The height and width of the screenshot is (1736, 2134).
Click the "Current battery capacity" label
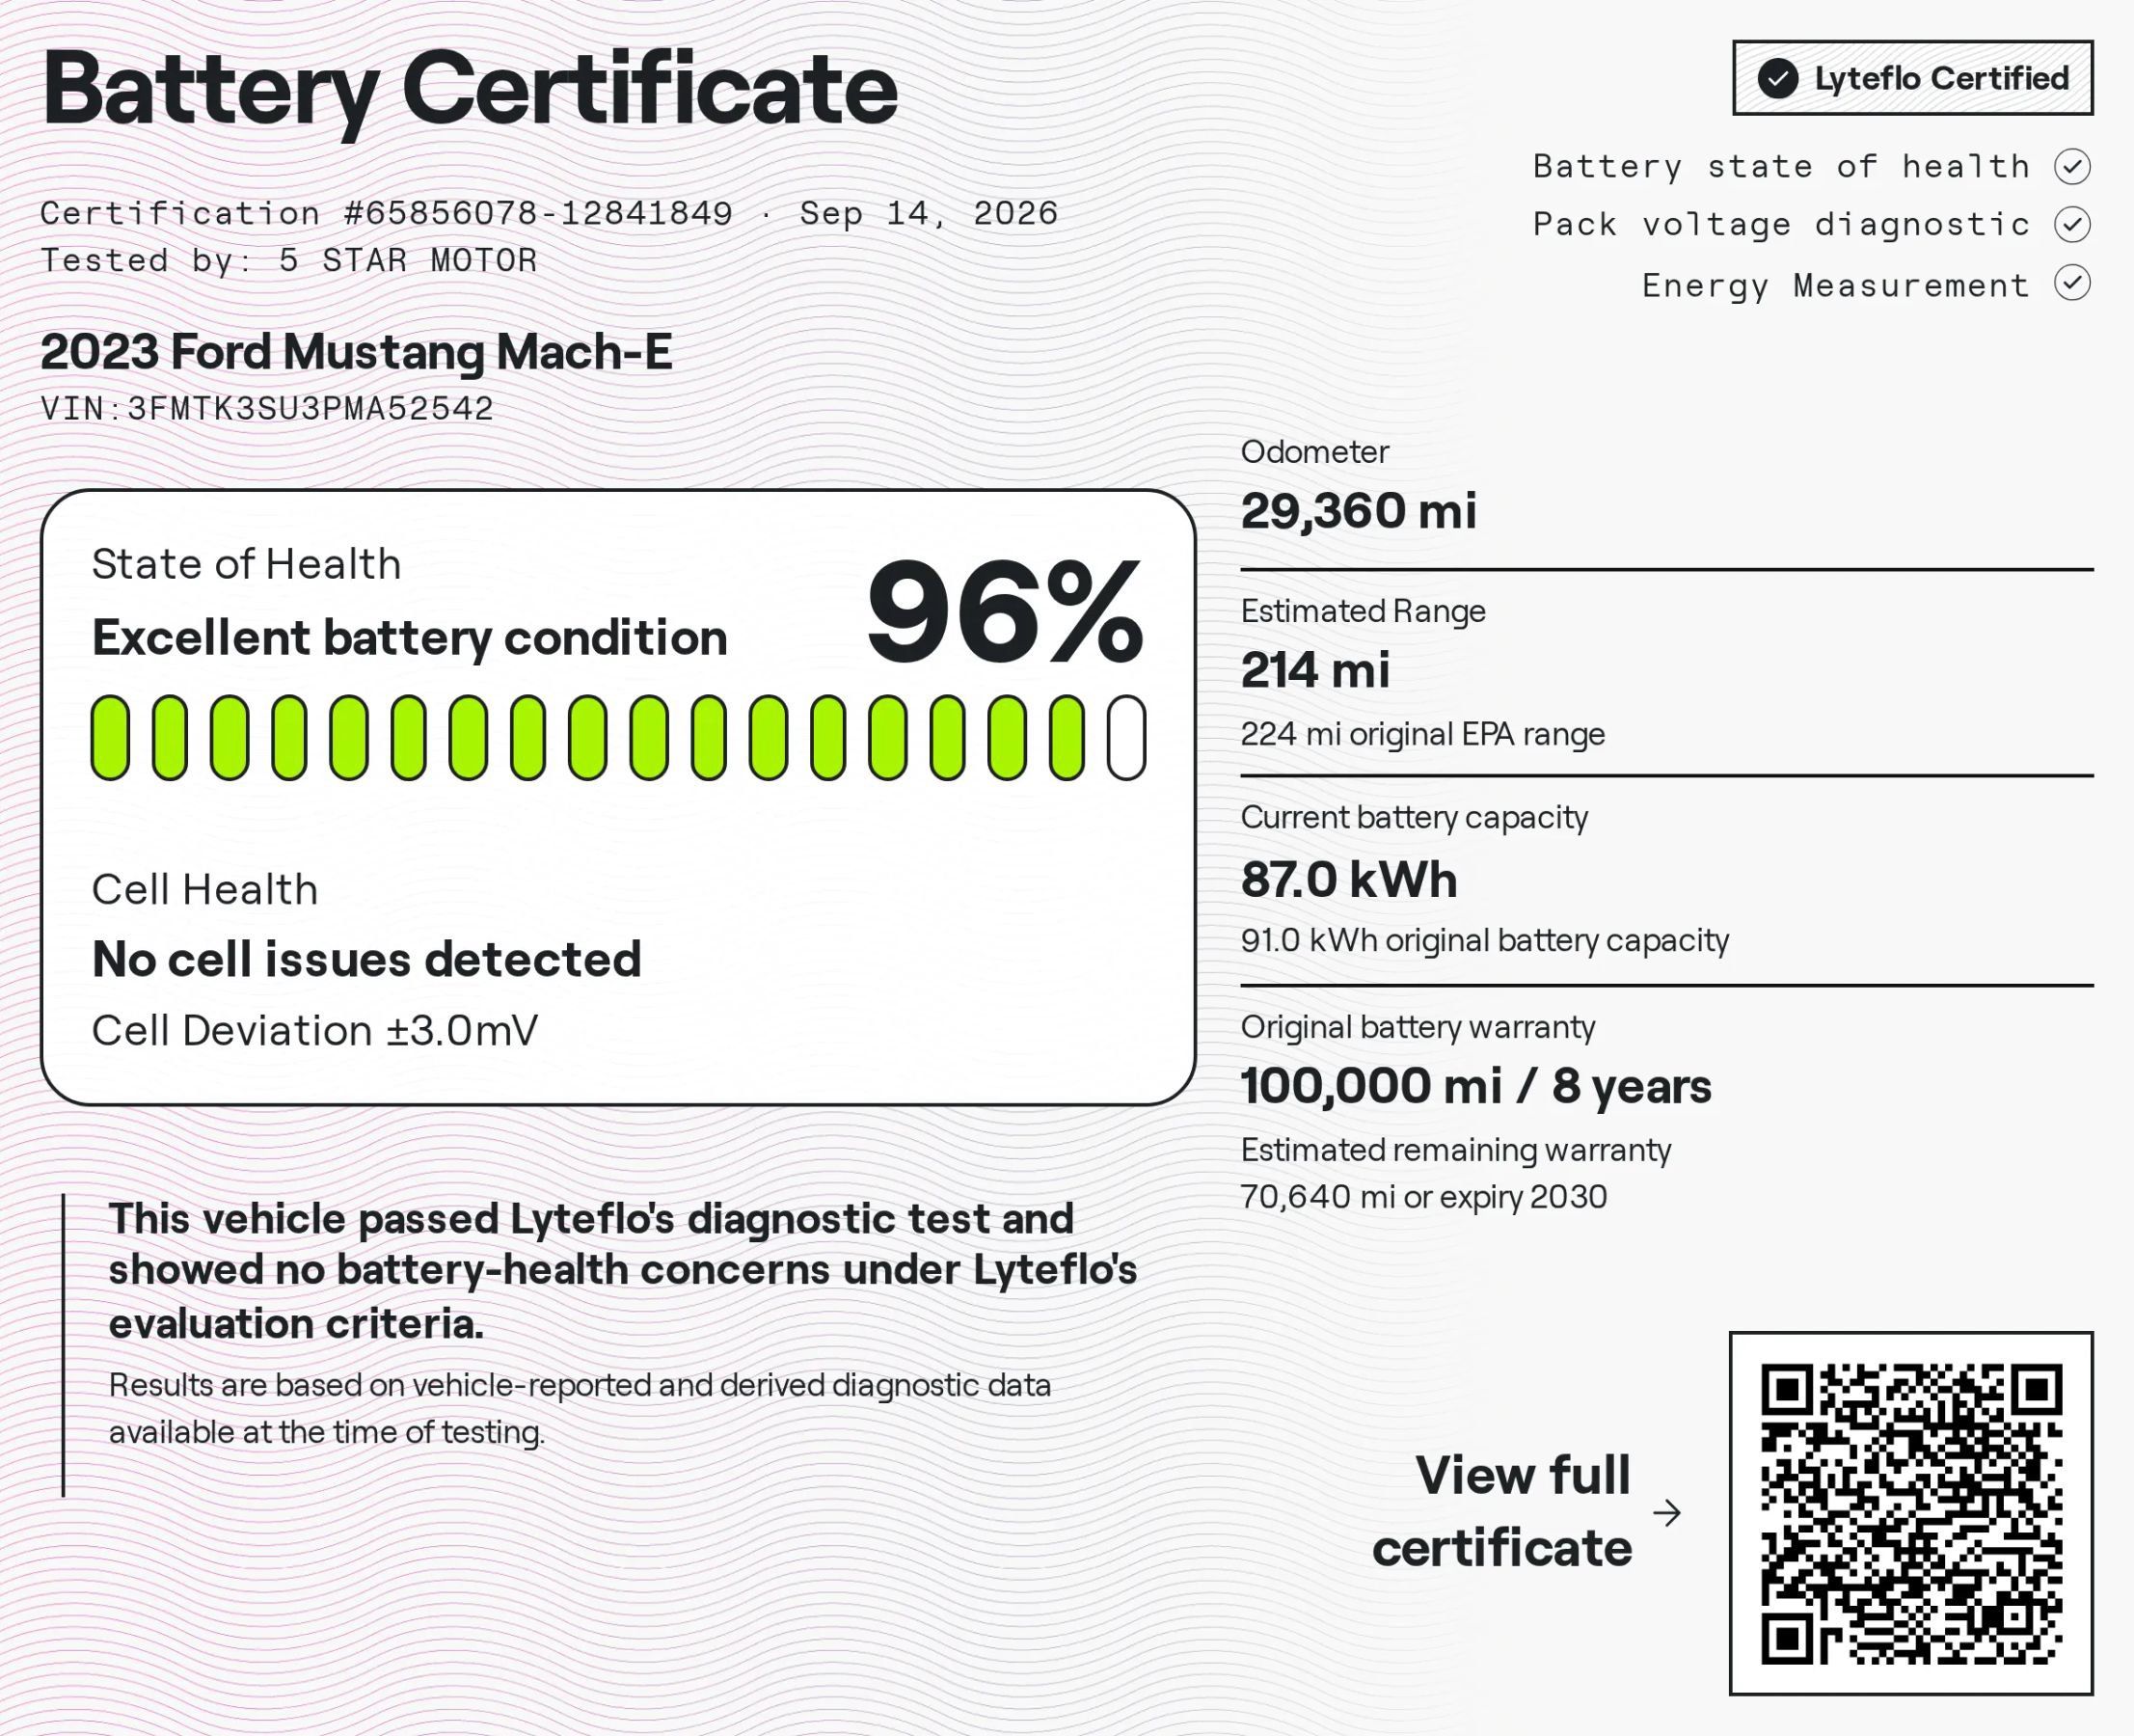click(1414, 818)
